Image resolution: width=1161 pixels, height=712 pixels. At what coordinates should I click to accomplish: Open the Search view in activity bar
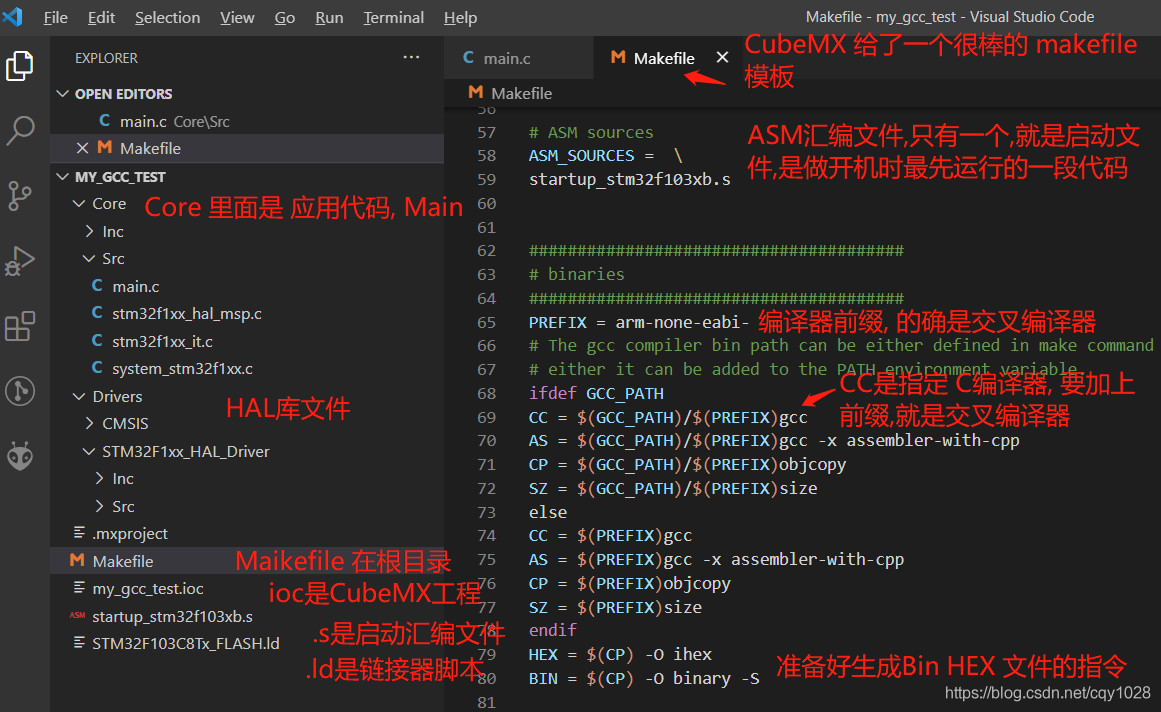[x=20, y=130]
